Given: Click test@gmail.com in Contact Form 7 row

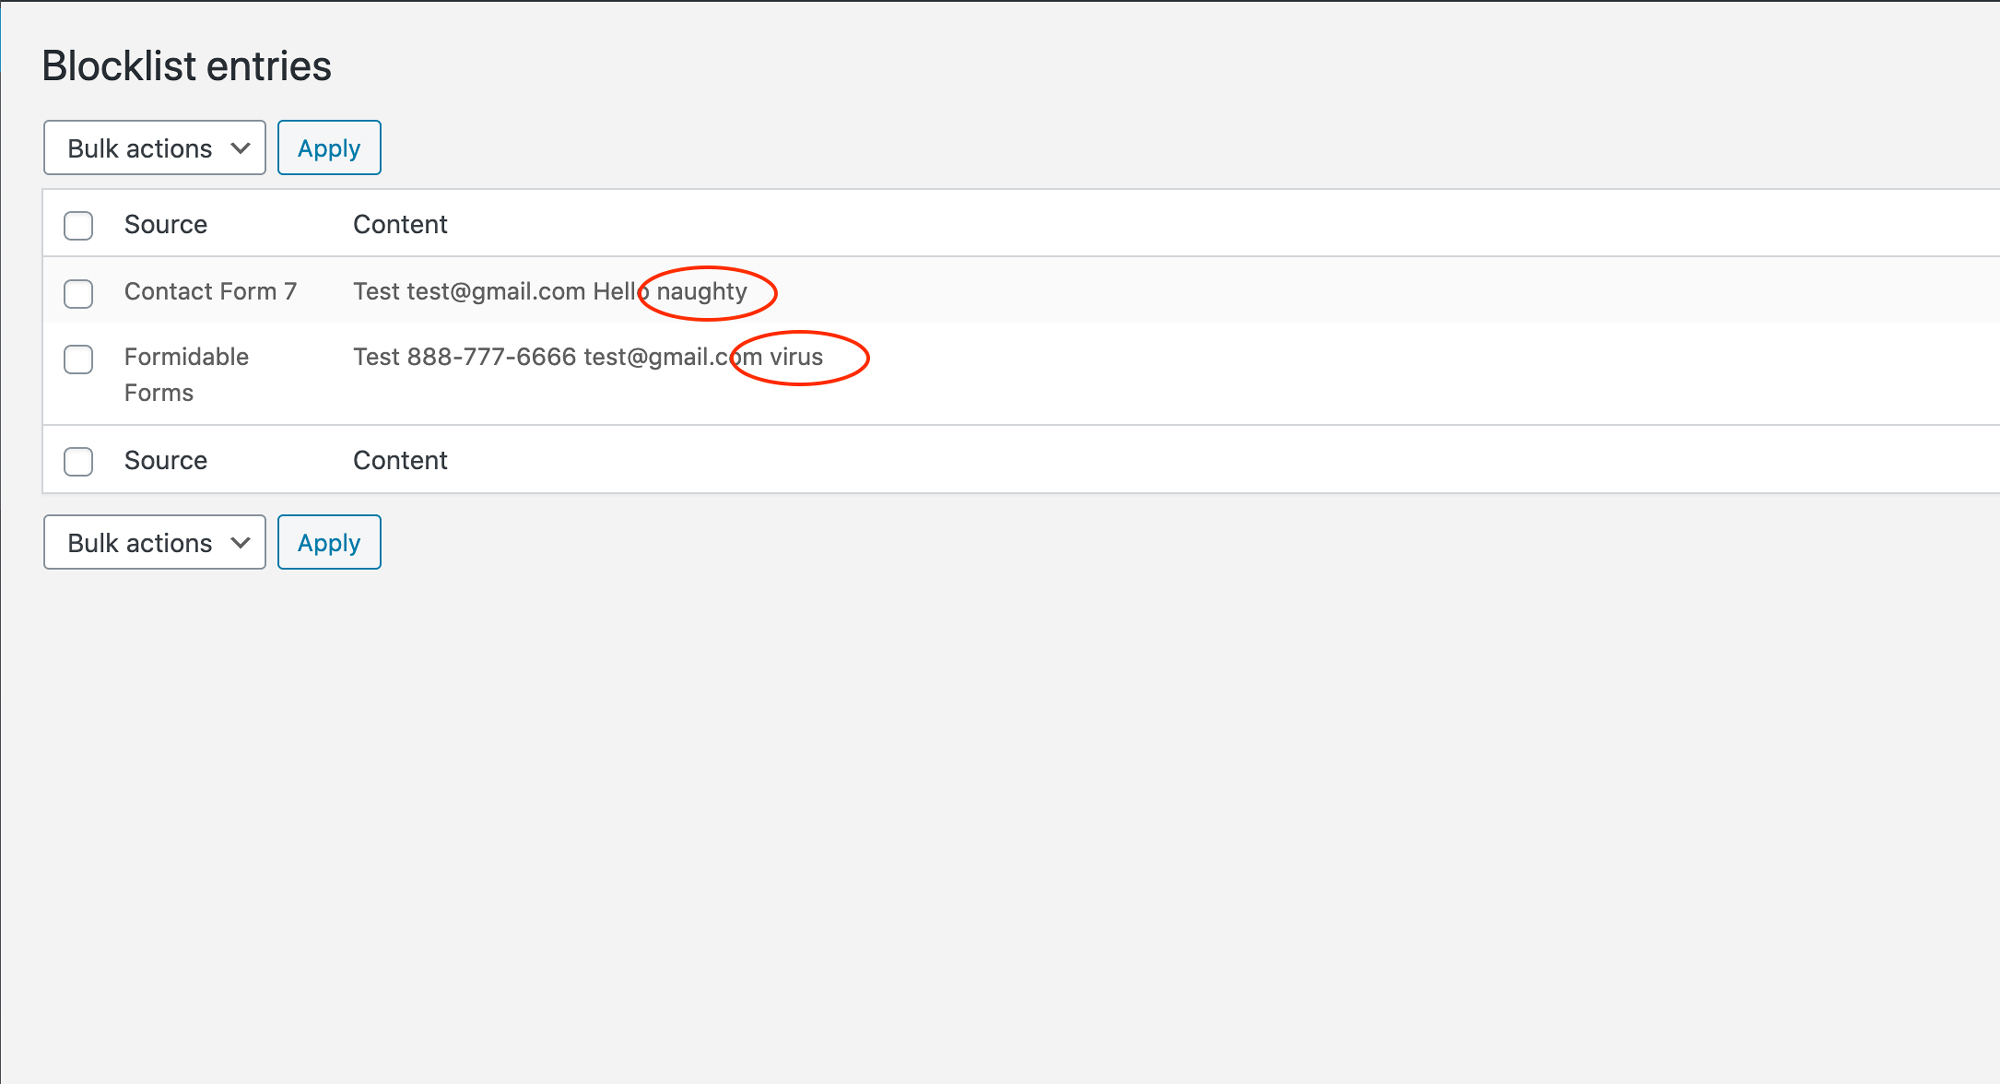Looking at the screenshot, I should point(495,291).
